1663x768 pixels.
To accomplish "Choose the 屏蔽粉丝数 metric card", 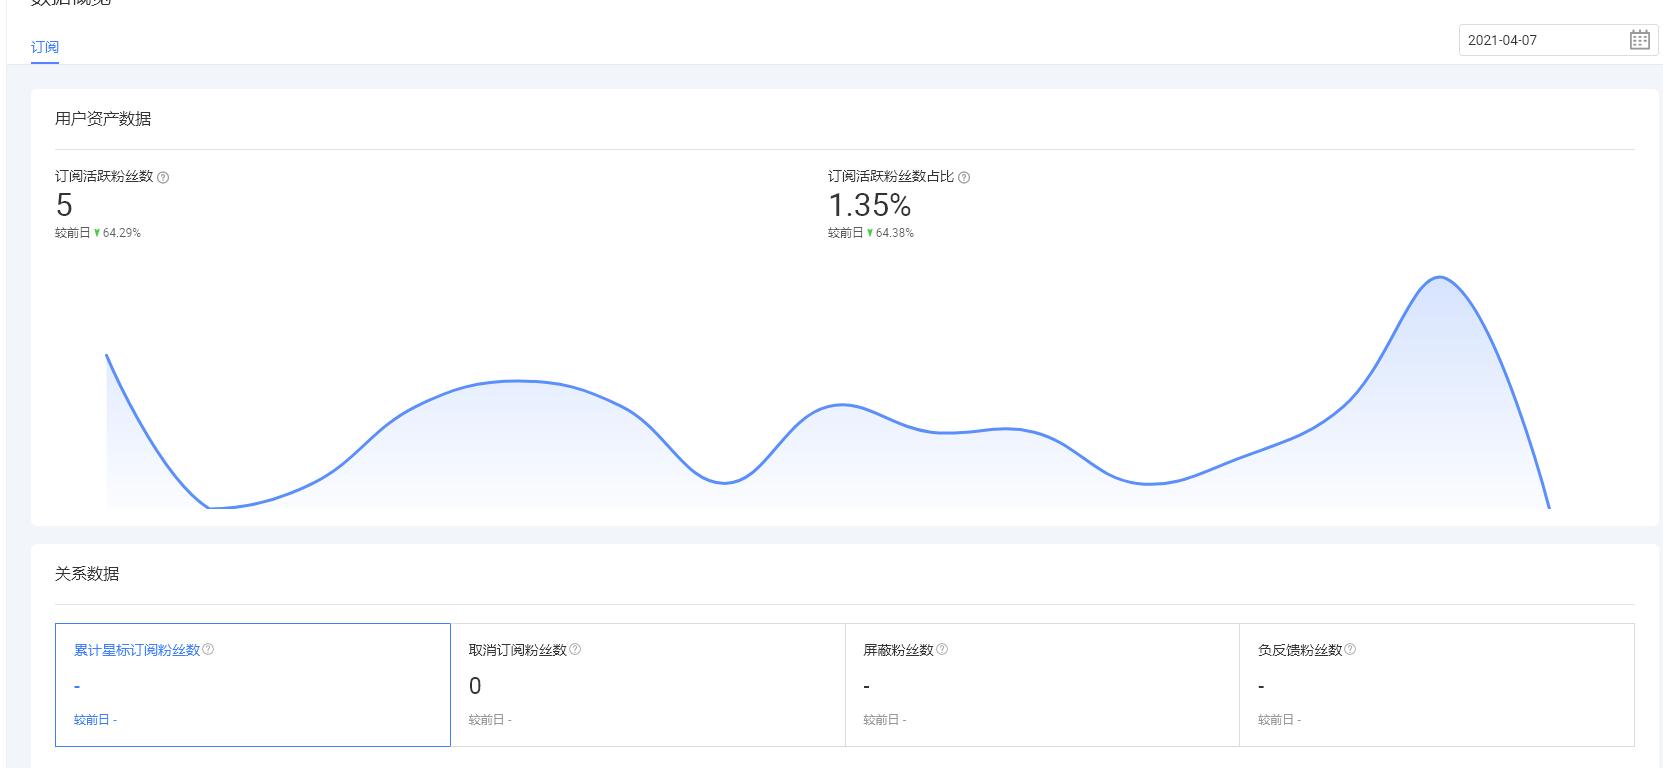I will click(1041, 685).
